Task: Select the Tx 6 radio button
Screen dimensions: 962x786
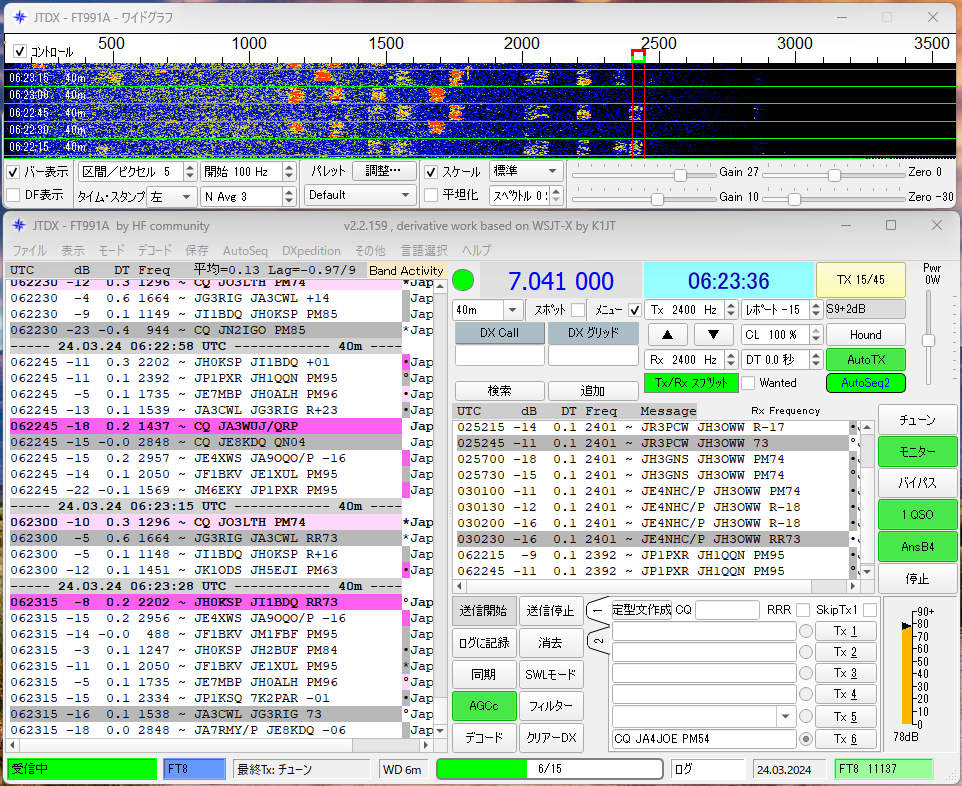Action: pyautogui.click(x=806, y=739)
